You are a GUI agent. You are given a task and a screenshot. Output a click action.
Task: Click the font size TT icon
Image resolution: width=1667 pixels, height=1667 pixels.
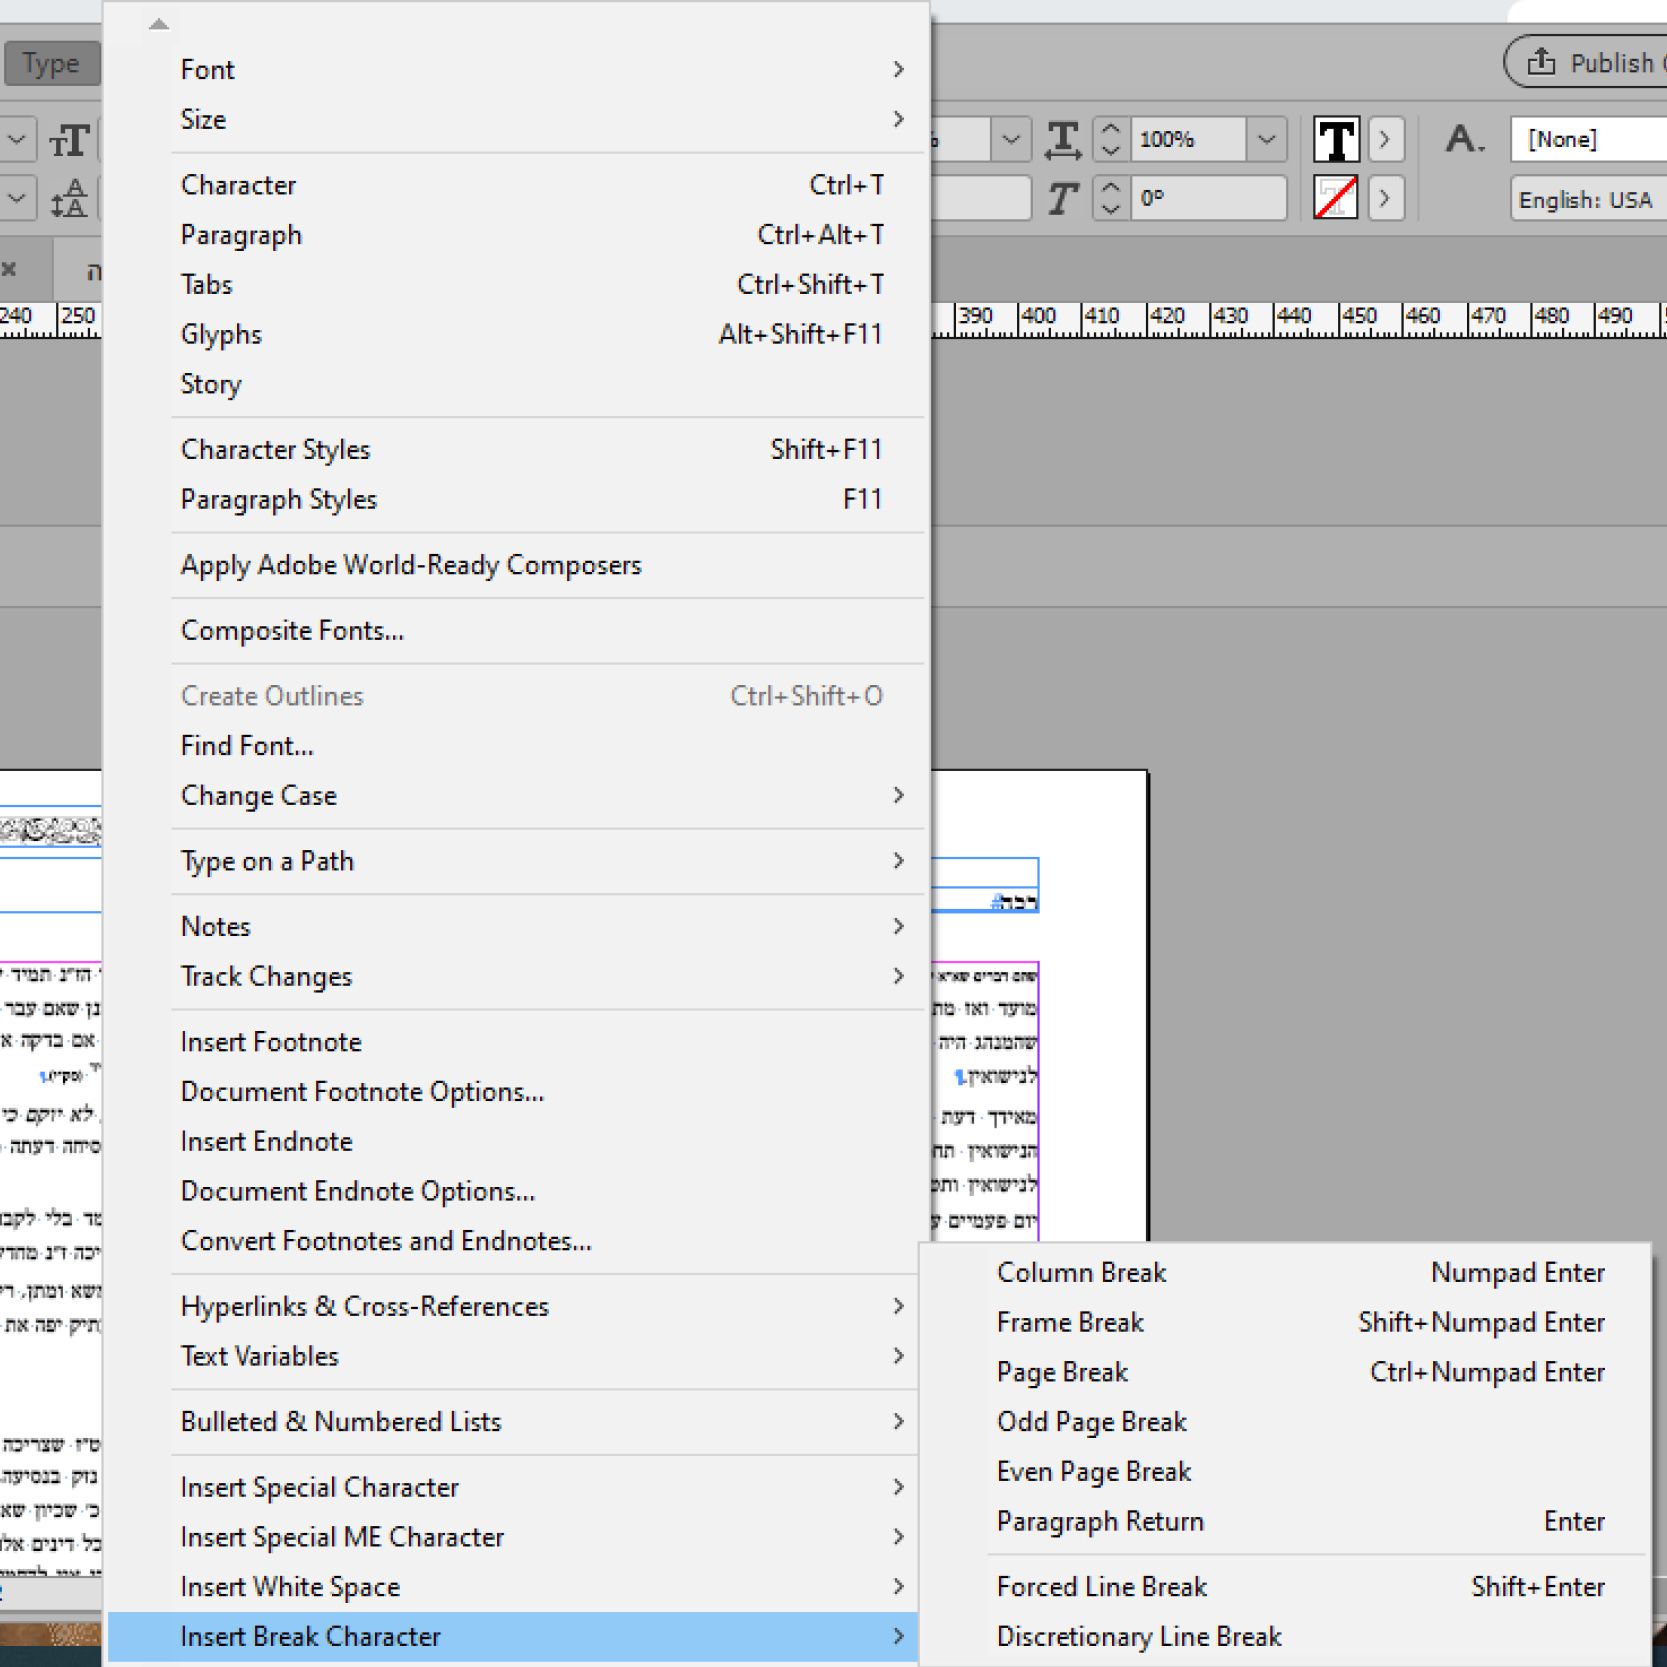point(69,140)
